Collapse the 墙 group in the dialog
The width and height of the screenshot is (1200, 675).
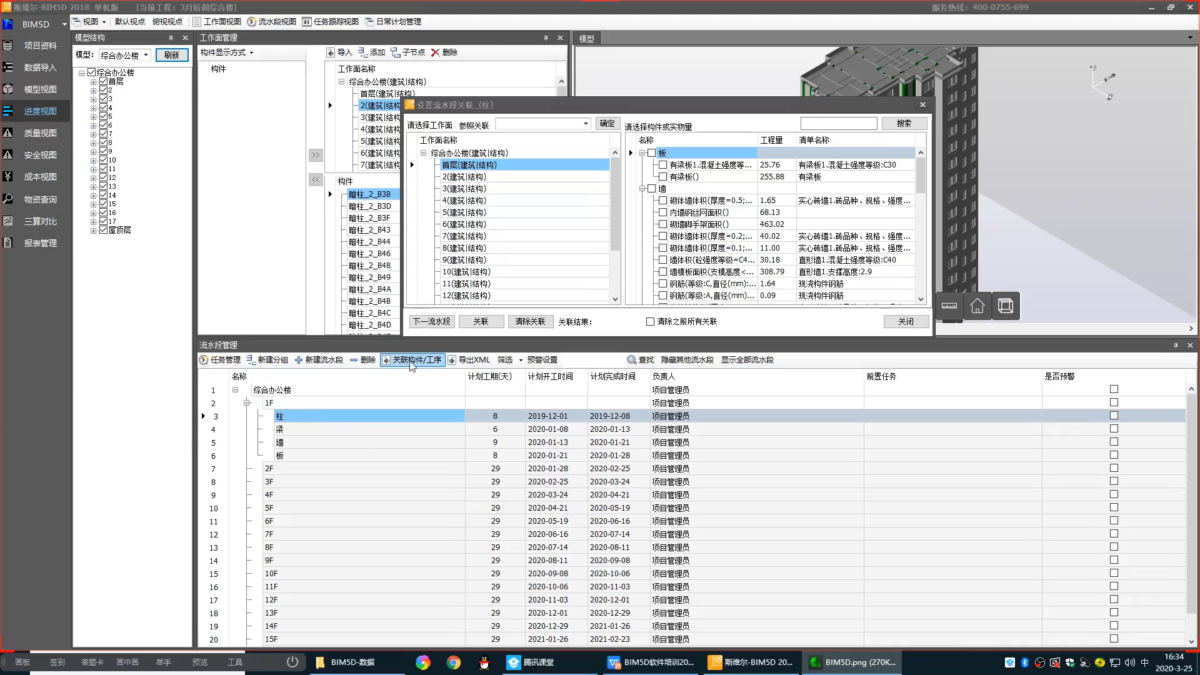(643, 188)
